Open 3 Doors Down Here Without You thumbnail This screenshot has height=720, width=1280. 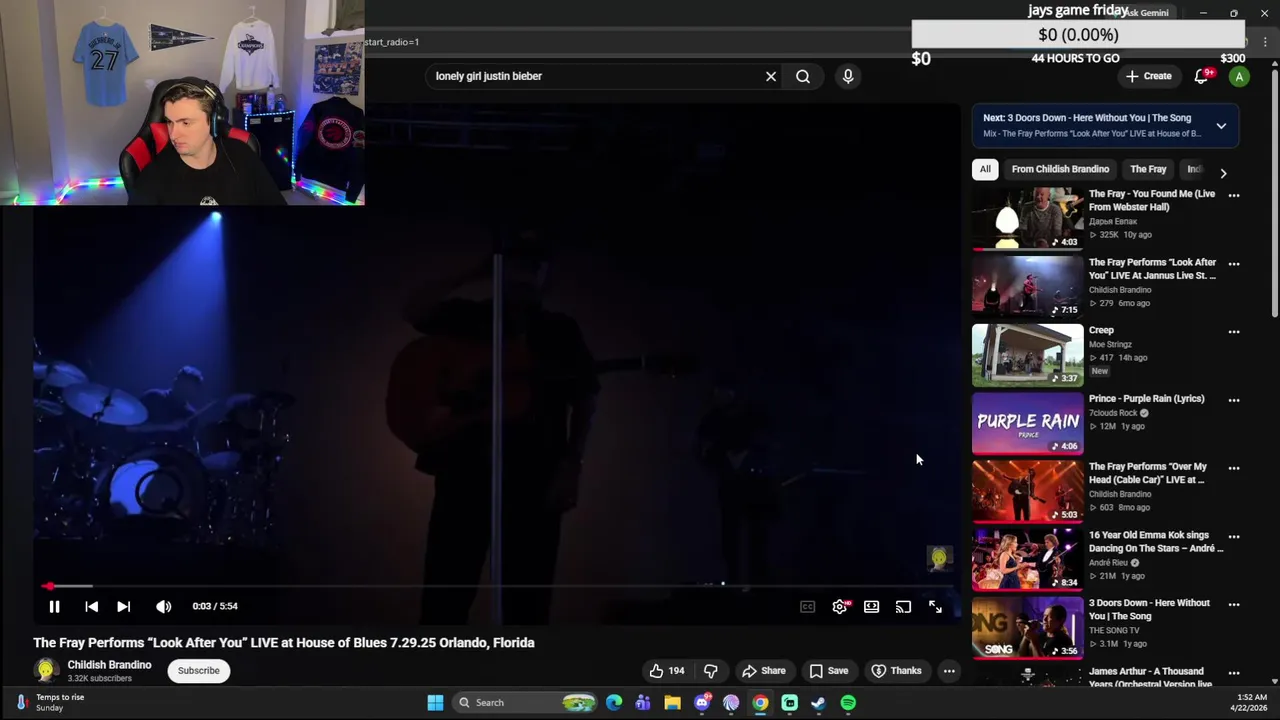(1027, 626)
